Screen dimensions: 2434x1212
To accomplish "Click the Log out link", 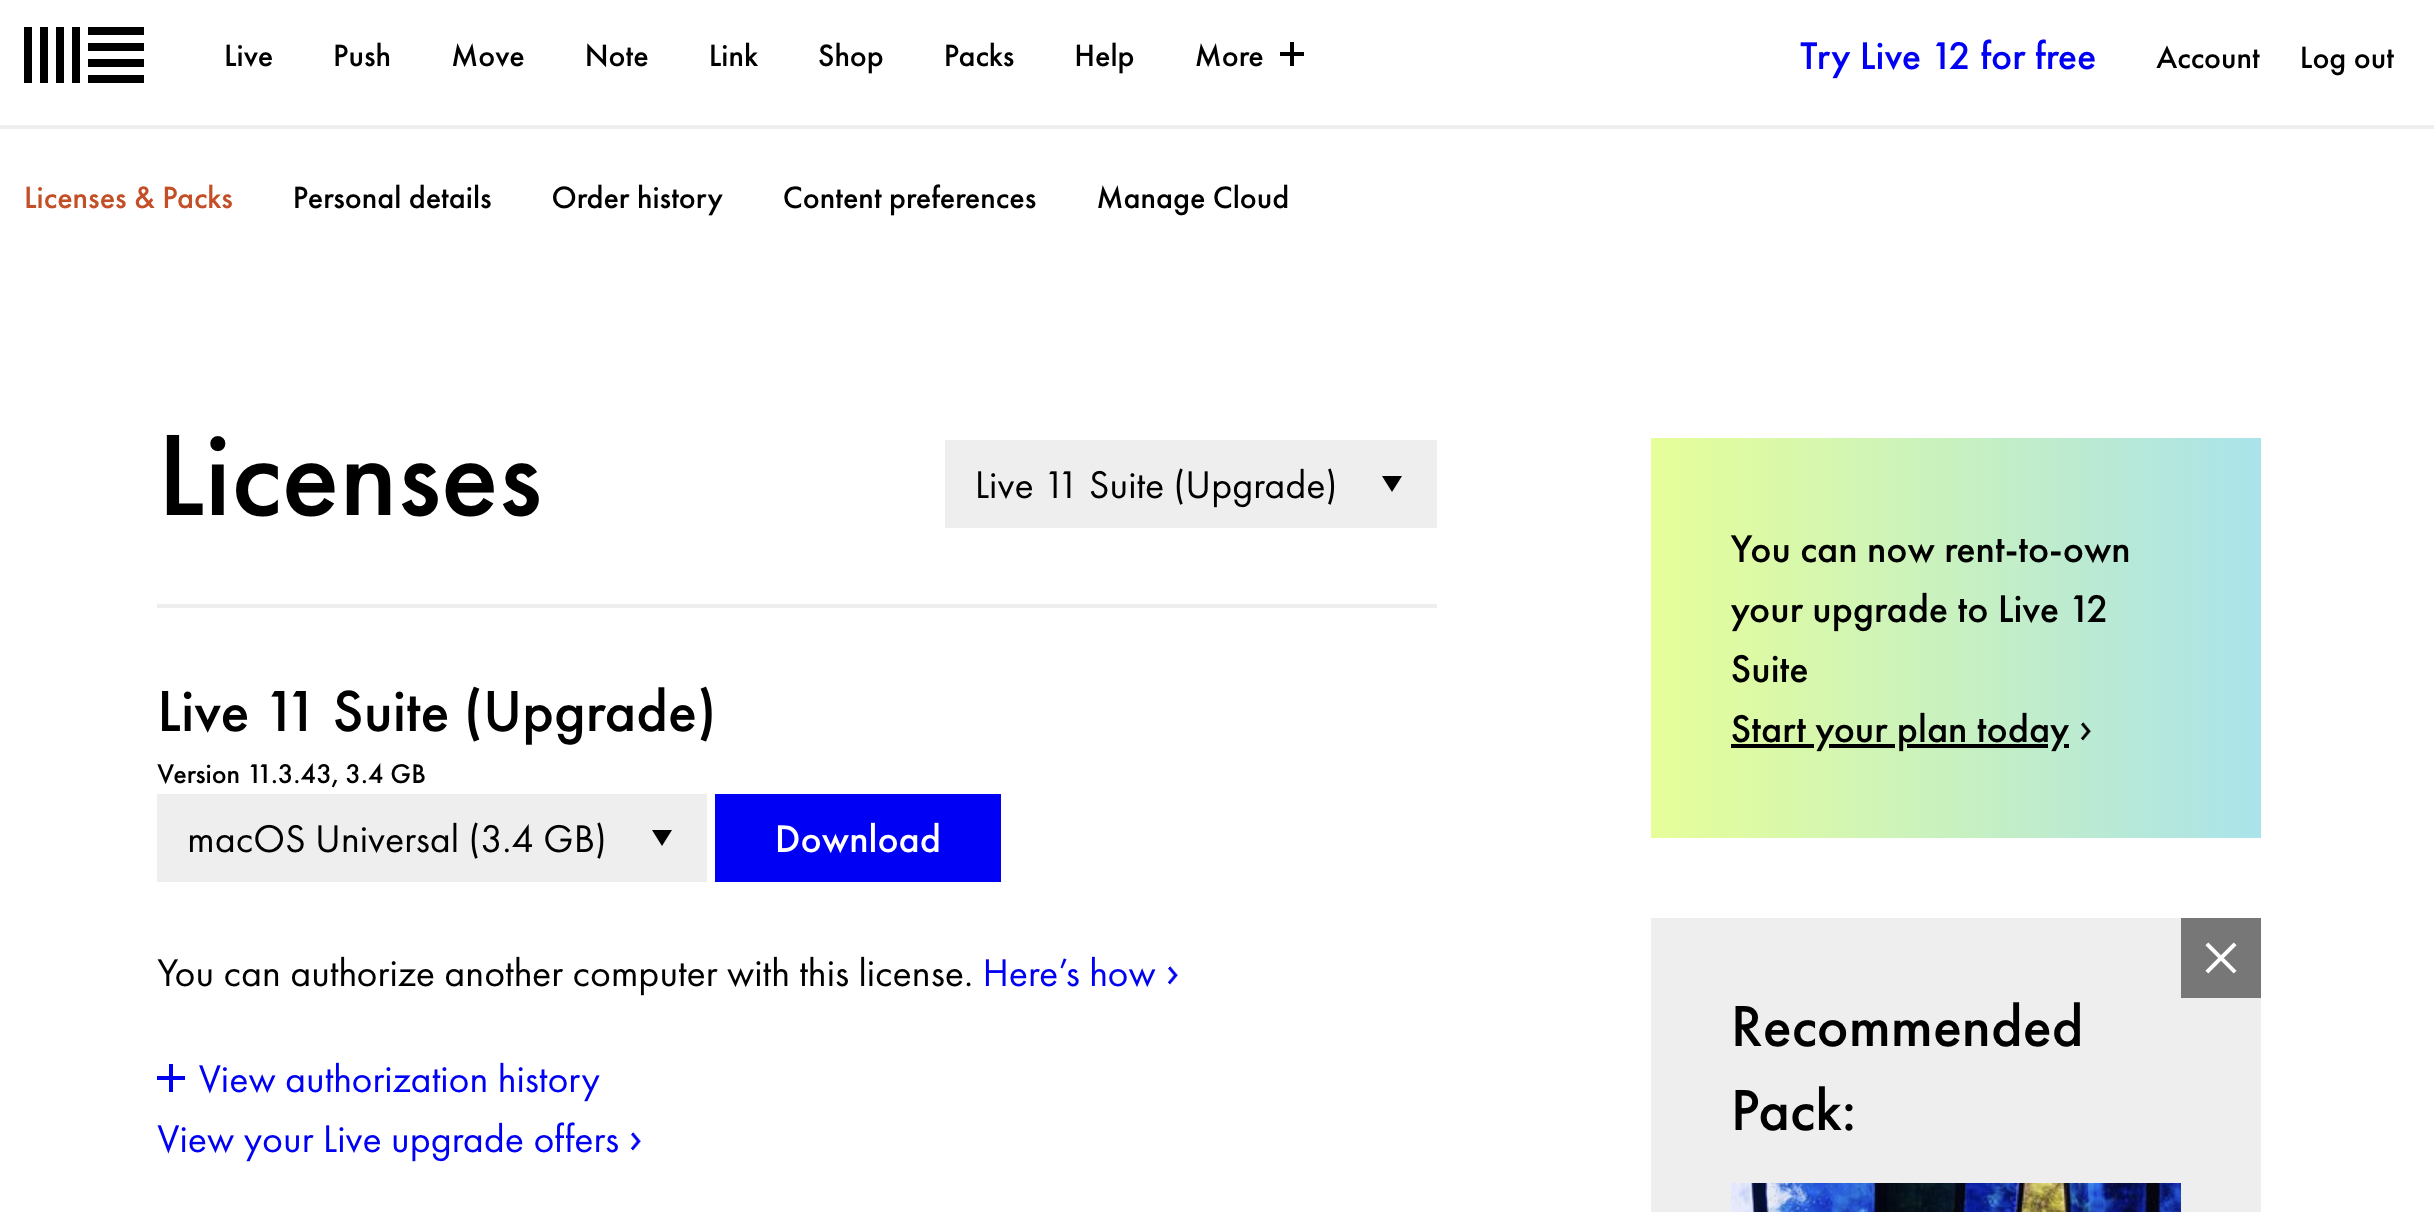I will 2346,58.
